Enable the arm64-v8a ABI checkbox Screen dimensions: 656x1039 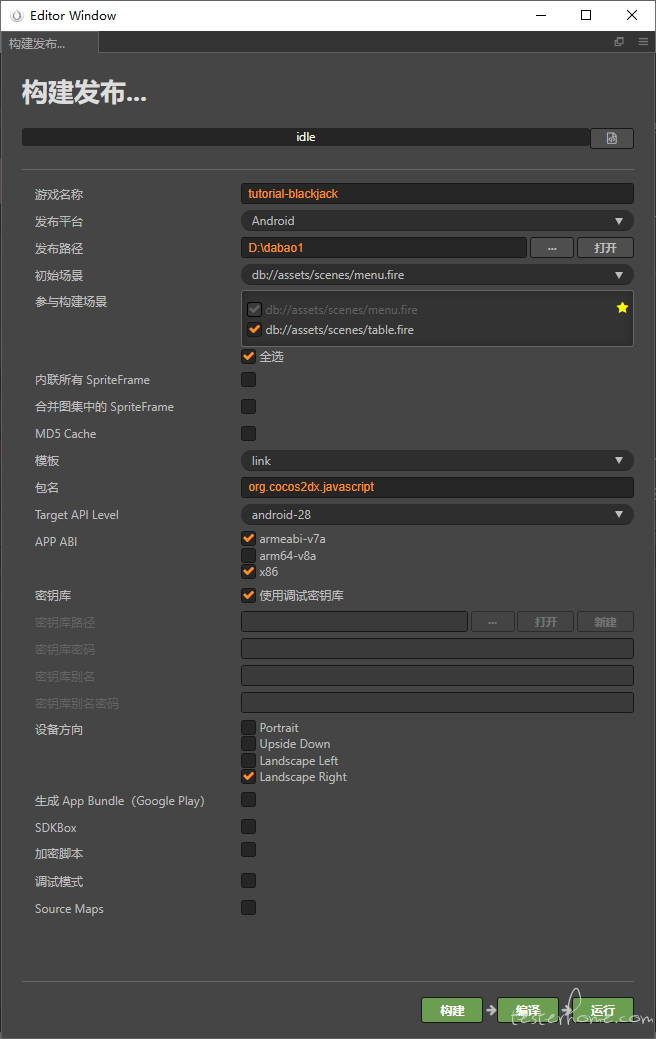(x=248, y=555)
